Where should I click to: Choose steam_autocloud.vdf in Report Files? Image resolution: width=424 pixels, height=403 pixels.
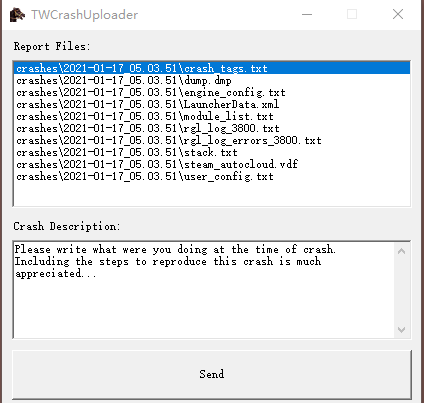[212, 164]
